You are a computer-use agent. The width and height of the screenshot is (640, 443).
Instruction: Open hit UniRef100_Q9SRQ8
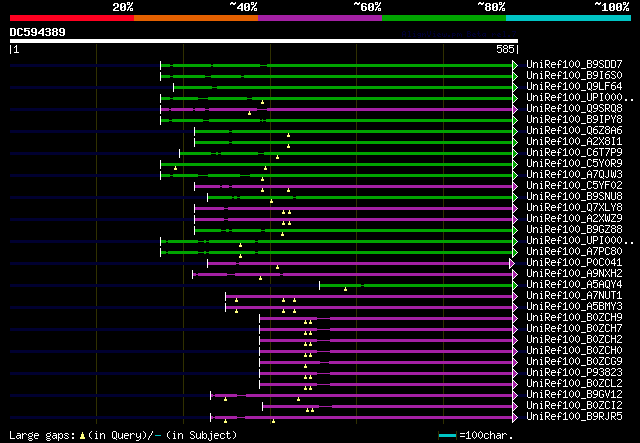tap(574, 109)
